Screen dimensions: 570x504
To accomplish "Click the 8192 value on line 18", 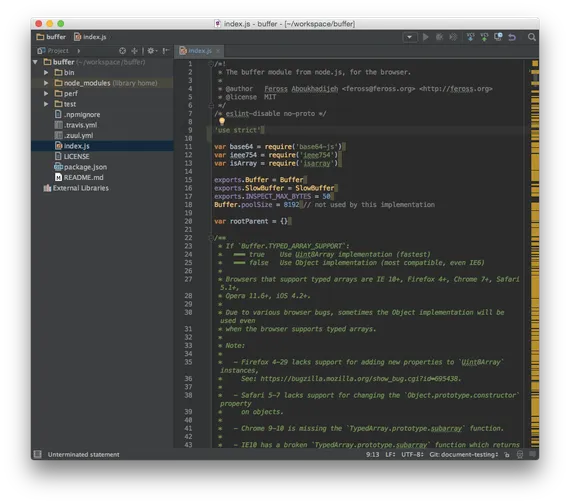I will tap(291, 205).
